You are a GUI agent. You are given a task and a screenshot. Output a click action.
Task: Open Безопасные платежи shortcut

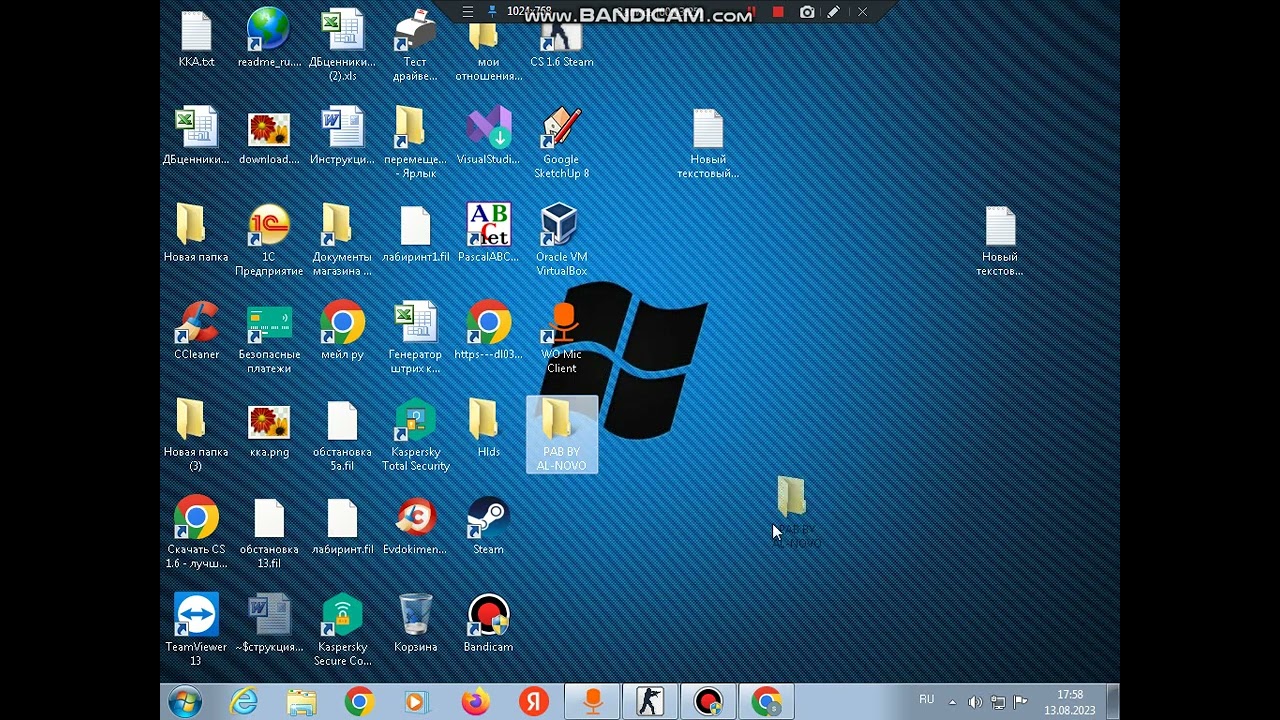click(269, 339)
